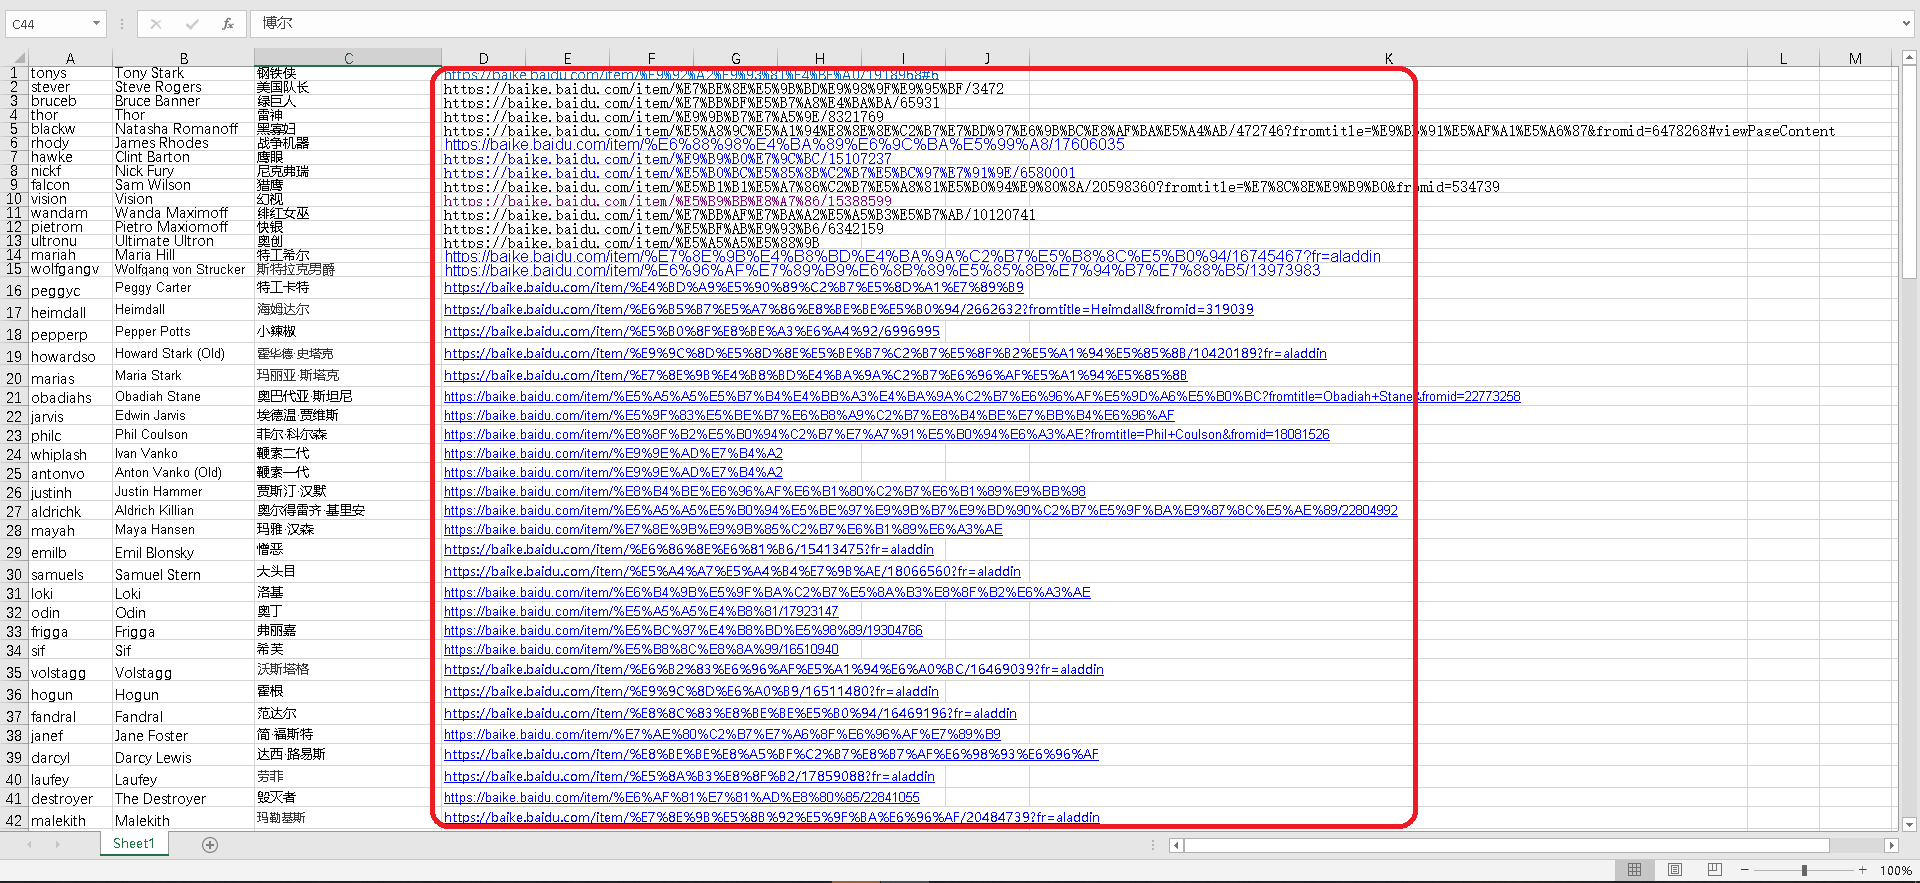
Task: Switch to Page Break Preview
Action: (1715, 870)
